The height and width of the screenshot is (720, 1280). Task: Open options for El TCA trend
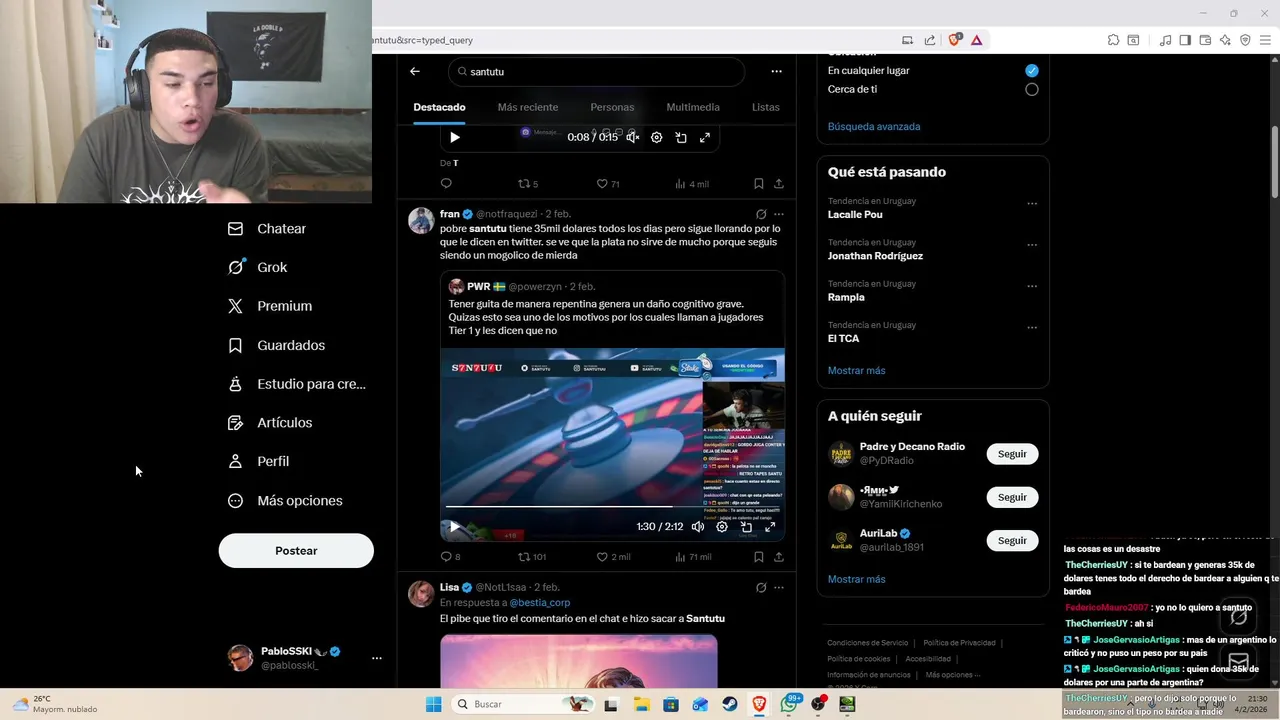coord(1032,328)
